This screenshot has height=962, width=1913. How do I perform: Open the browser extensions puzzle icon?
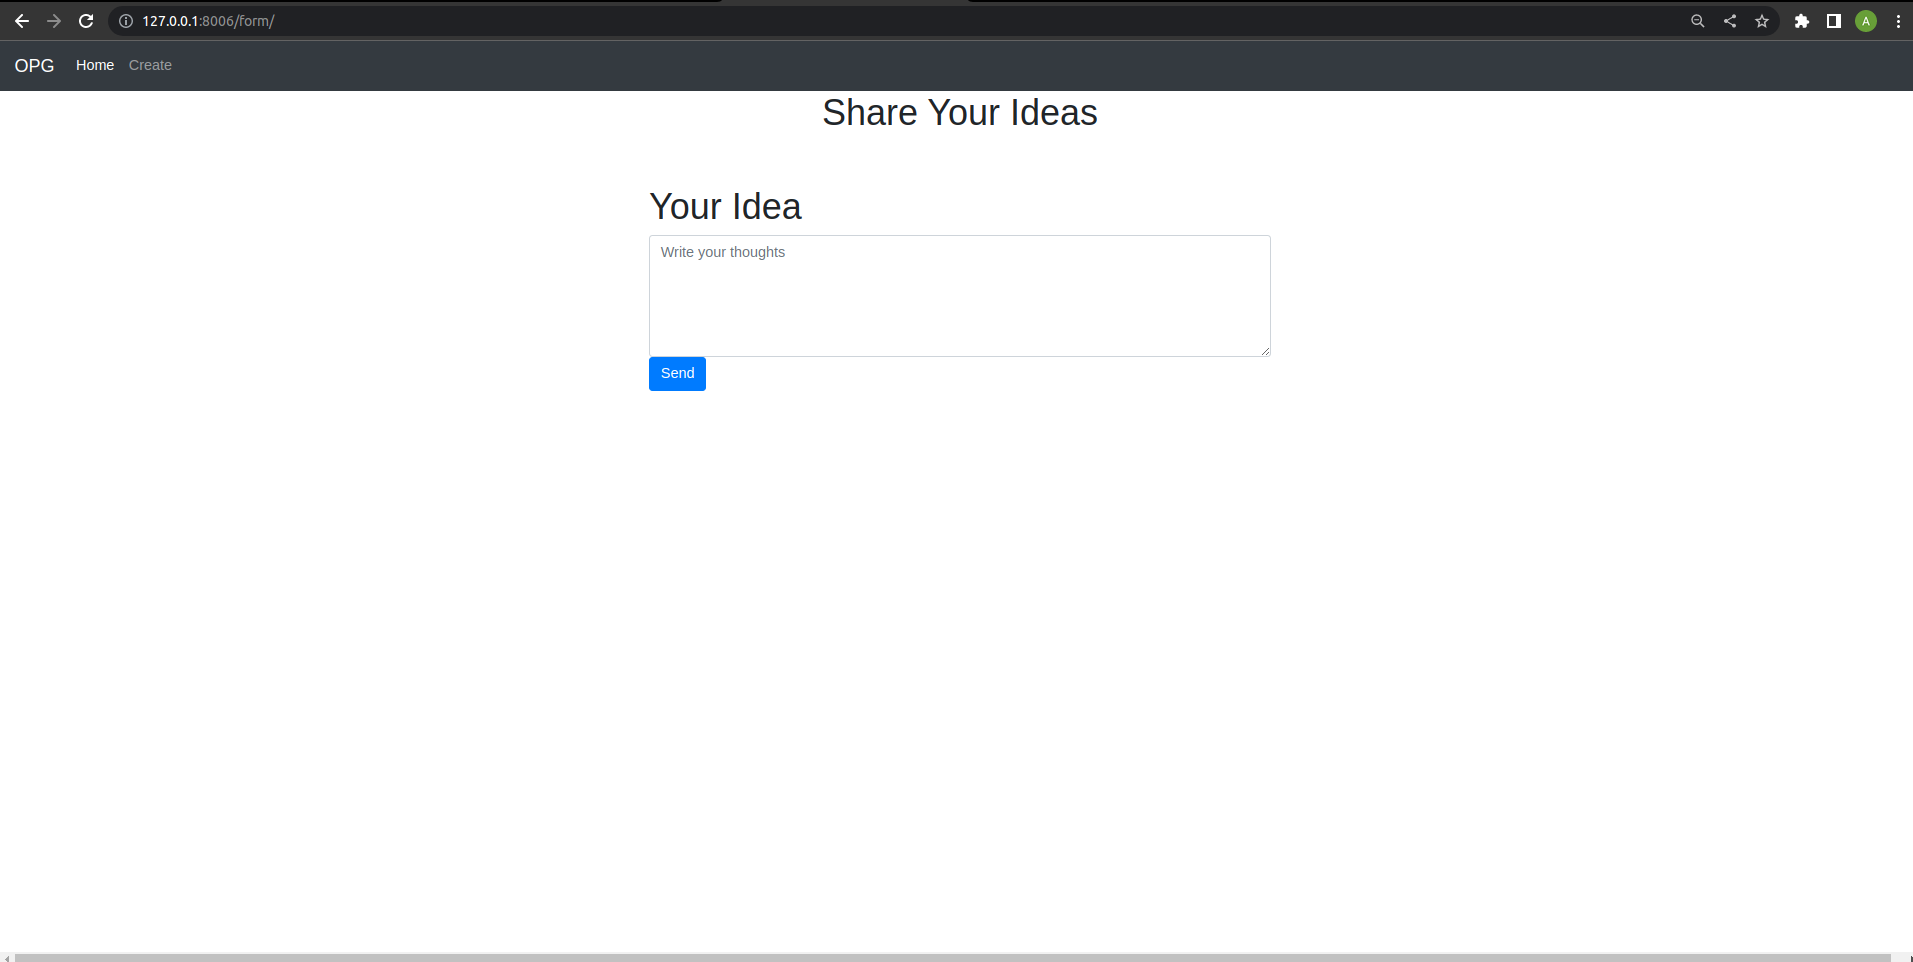(1801, 20)
